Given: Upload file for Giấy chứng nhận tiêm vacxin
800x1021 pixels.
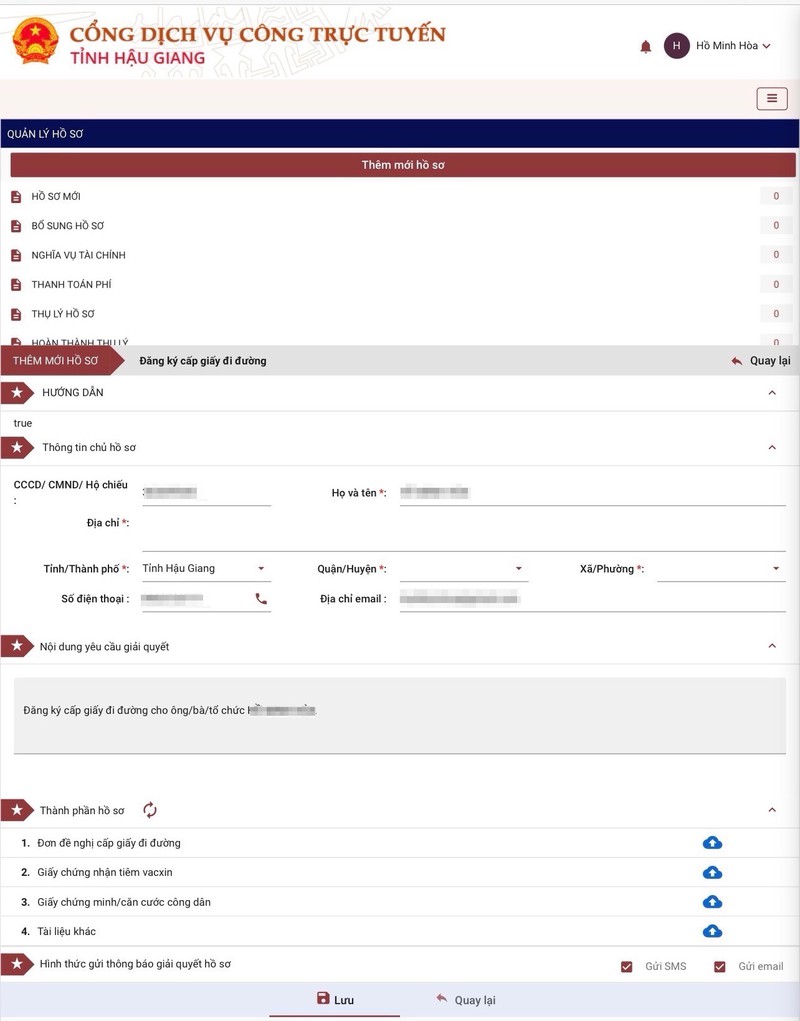Looking at the screenshot, I should (x=712, y=872).
